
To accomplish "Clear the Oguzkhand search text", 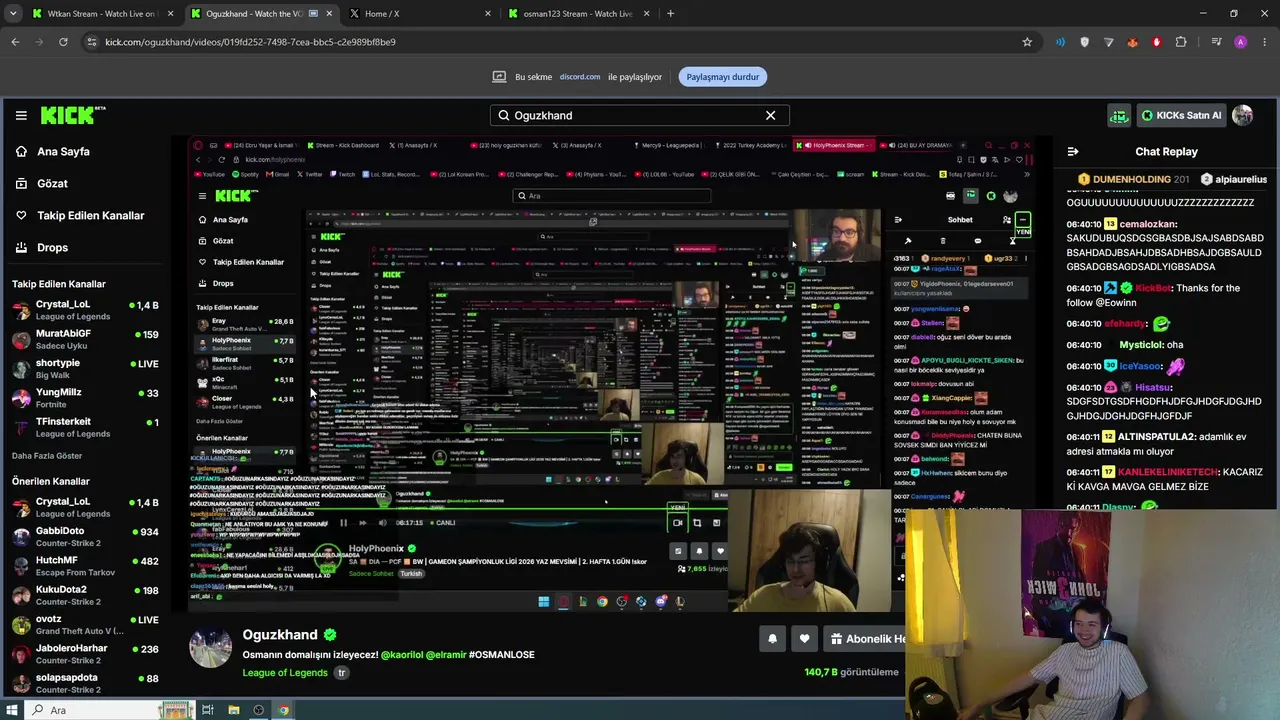I will pyautogui.click(x=770, y=115).
